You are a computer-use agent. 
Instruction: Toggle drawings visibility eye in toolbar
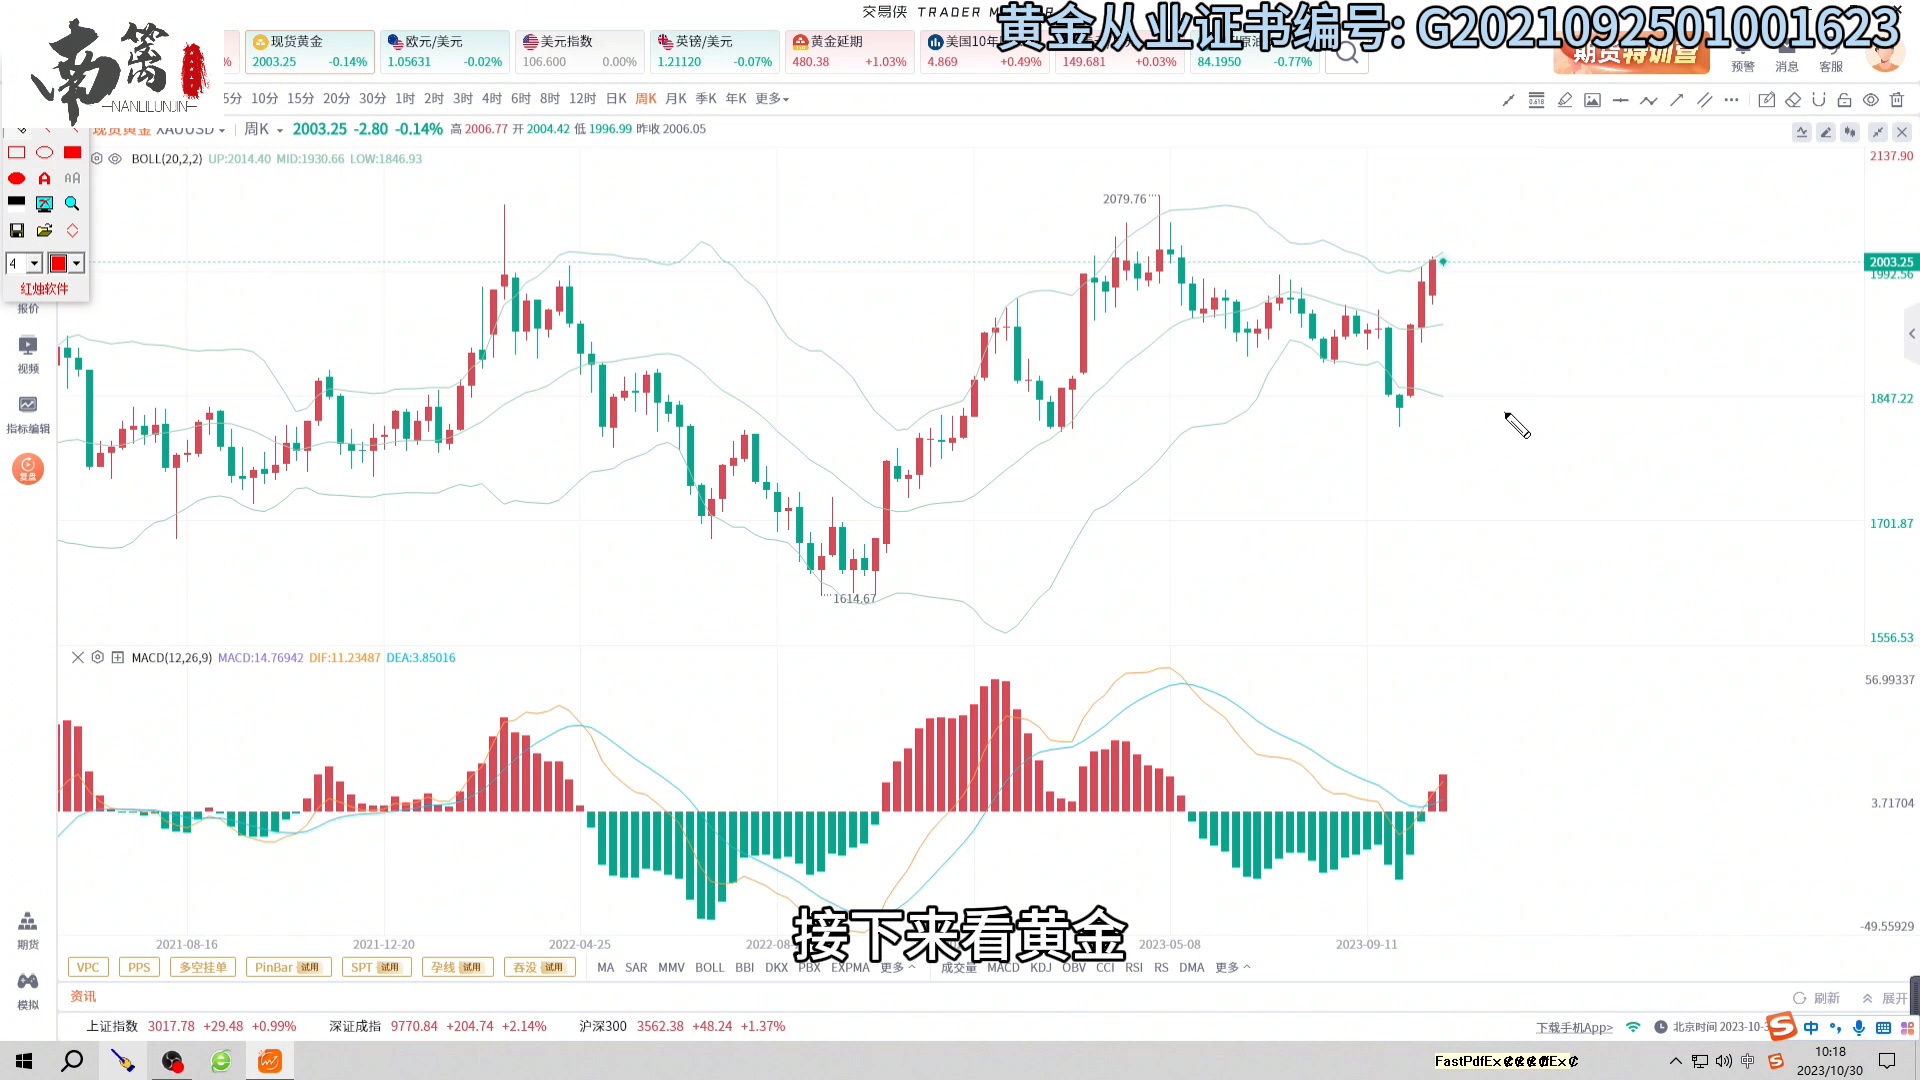(x=1871, y=100)
